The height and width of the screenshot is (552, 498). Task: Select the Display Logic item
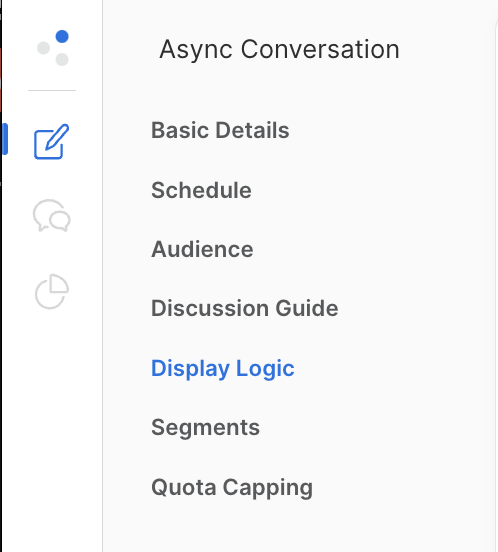click(222, 369)
